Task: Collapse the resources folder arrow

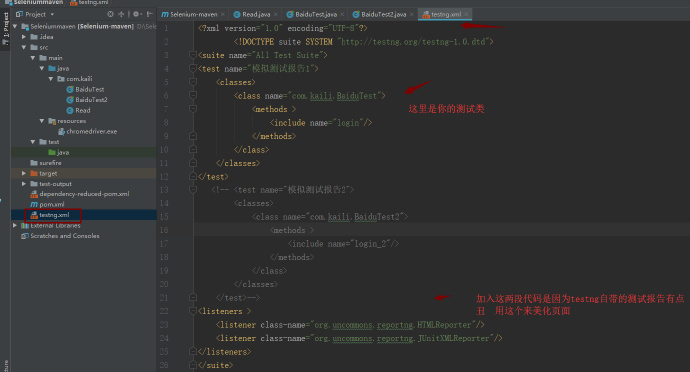Action: [42, 121]
